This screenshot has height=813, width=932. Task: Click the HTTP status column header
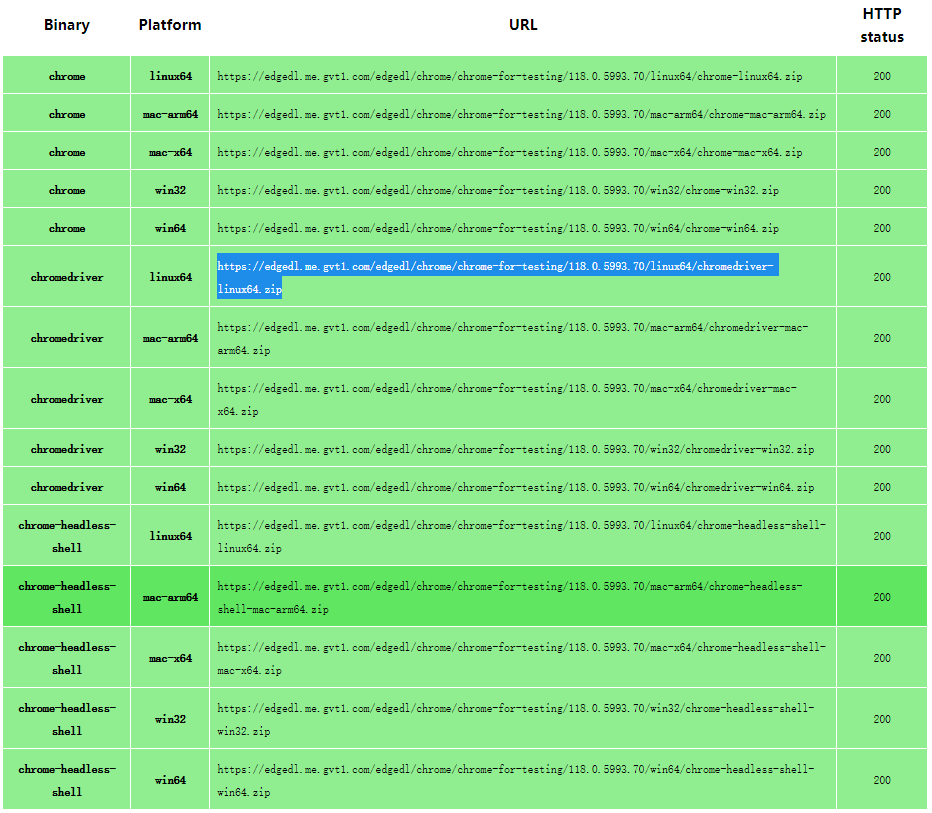coord(882,25)
